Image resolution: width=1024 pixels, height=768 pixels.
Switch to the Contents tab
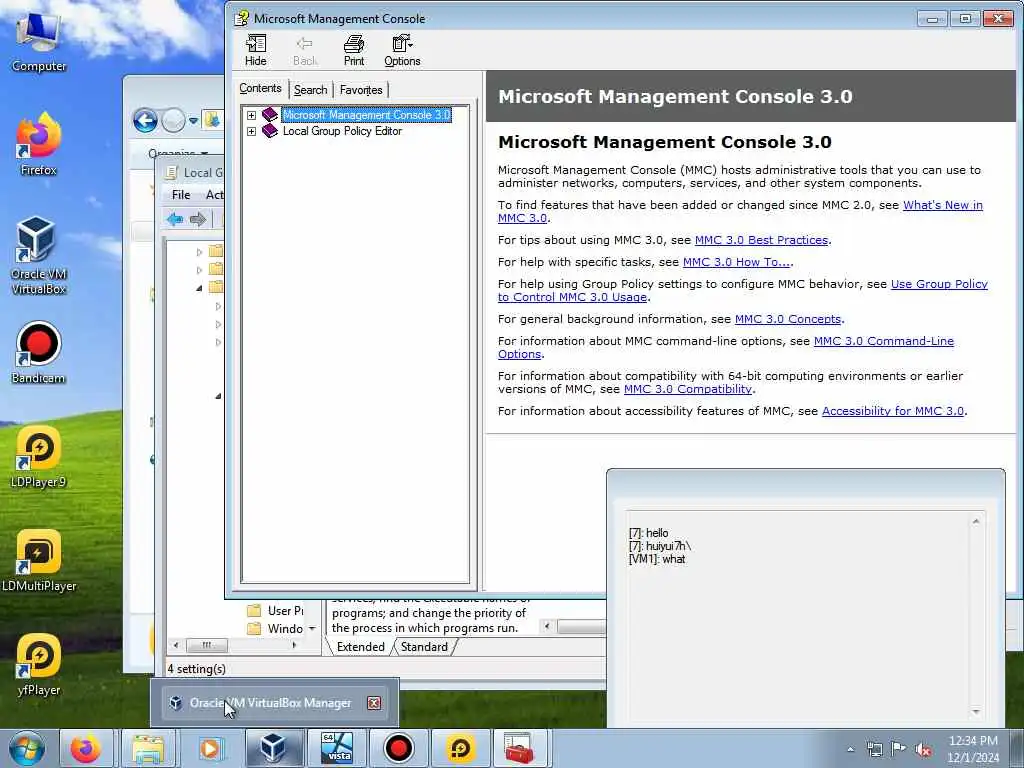pos(260,88)
